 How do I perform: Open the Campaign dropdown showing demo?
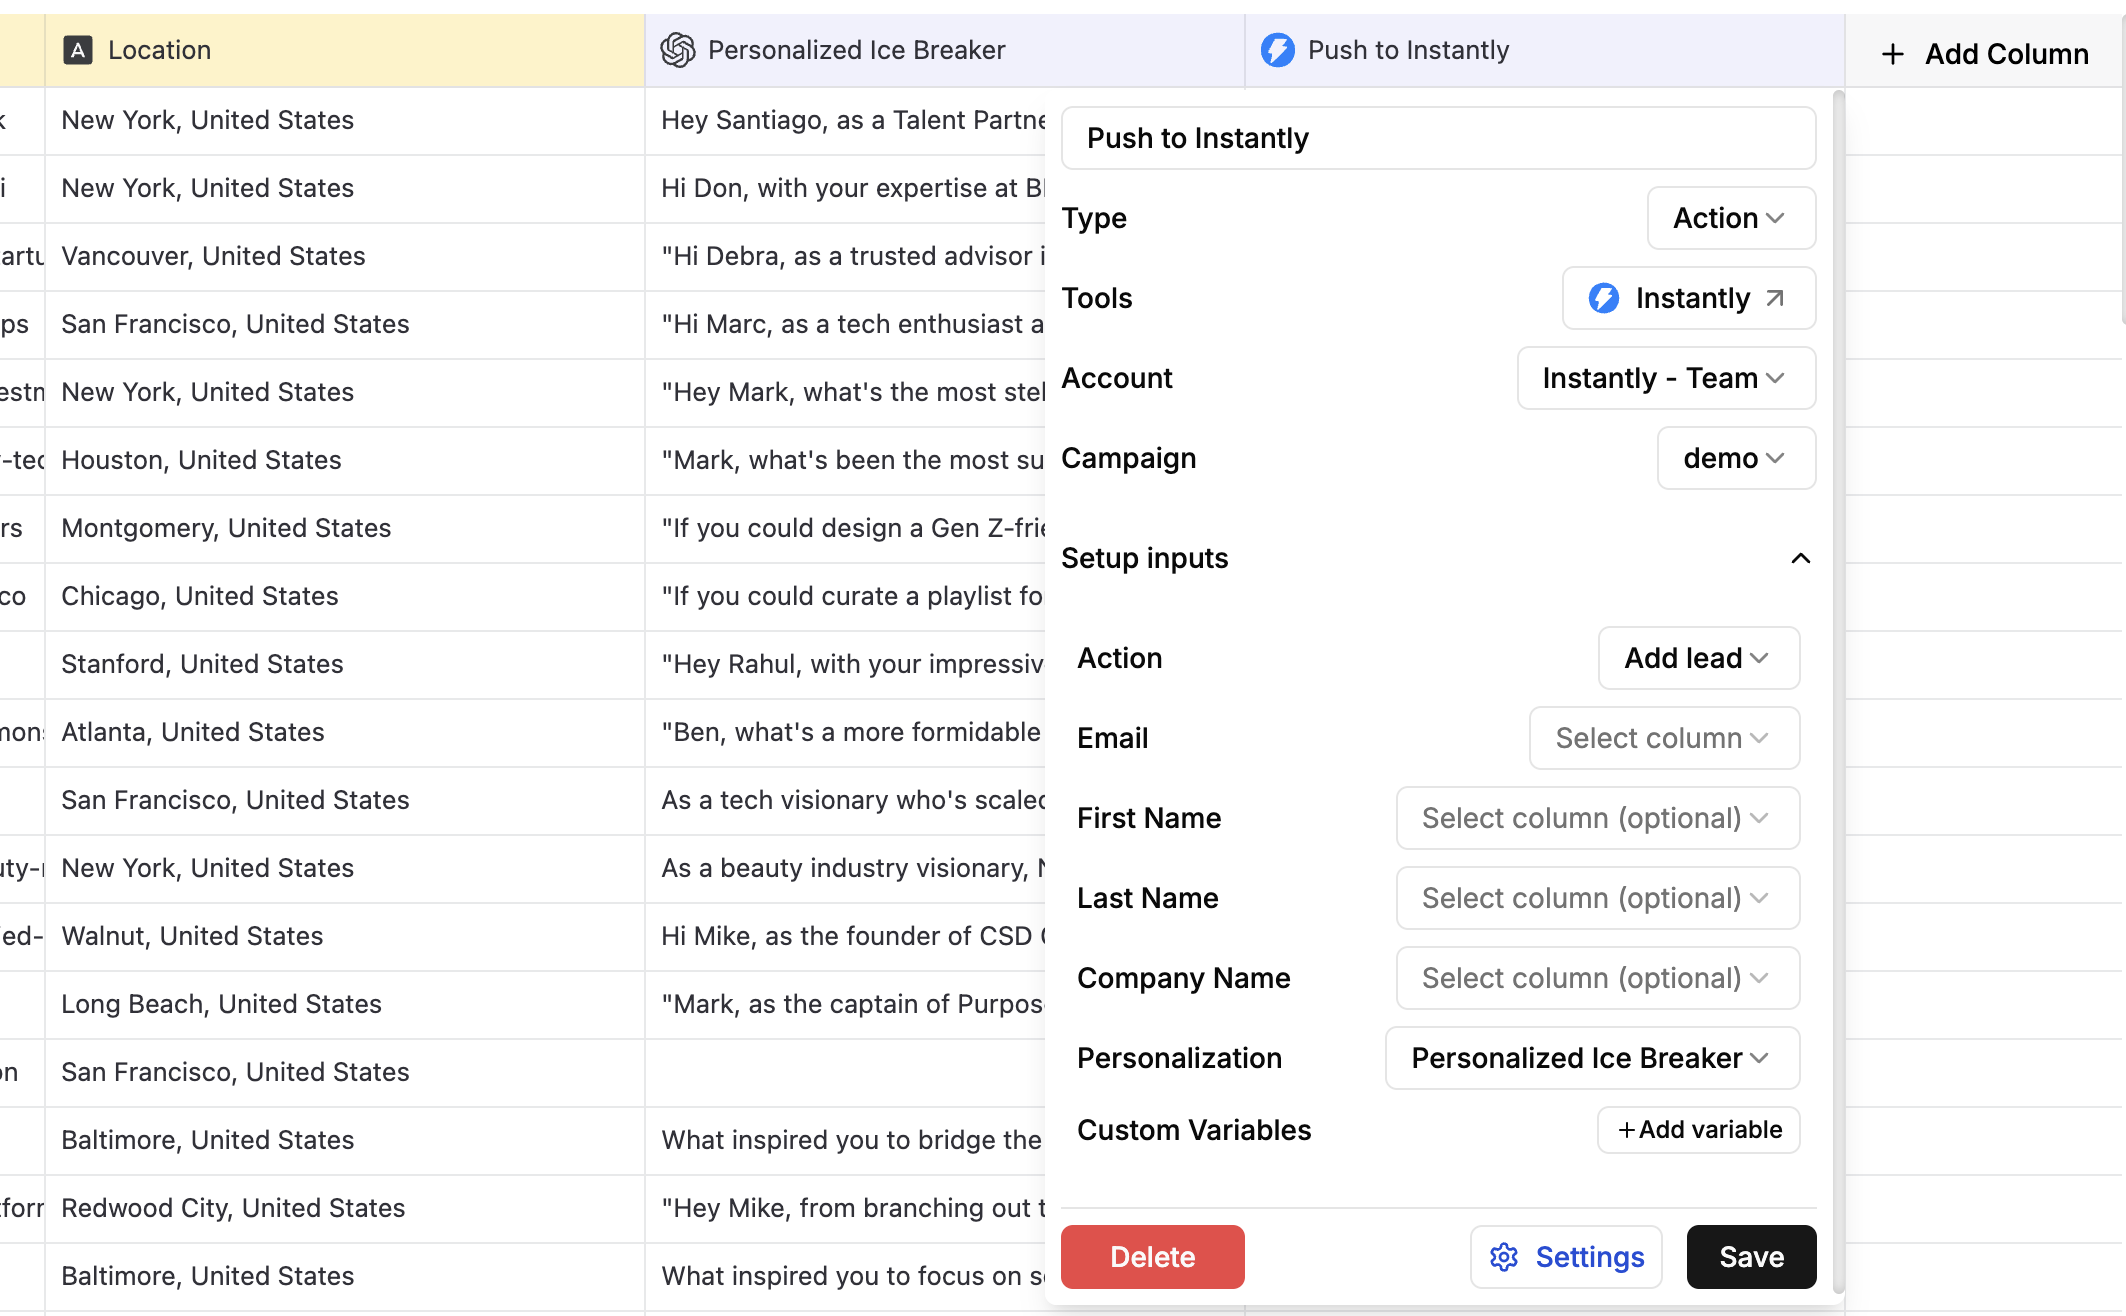[x=1736, y=458]
